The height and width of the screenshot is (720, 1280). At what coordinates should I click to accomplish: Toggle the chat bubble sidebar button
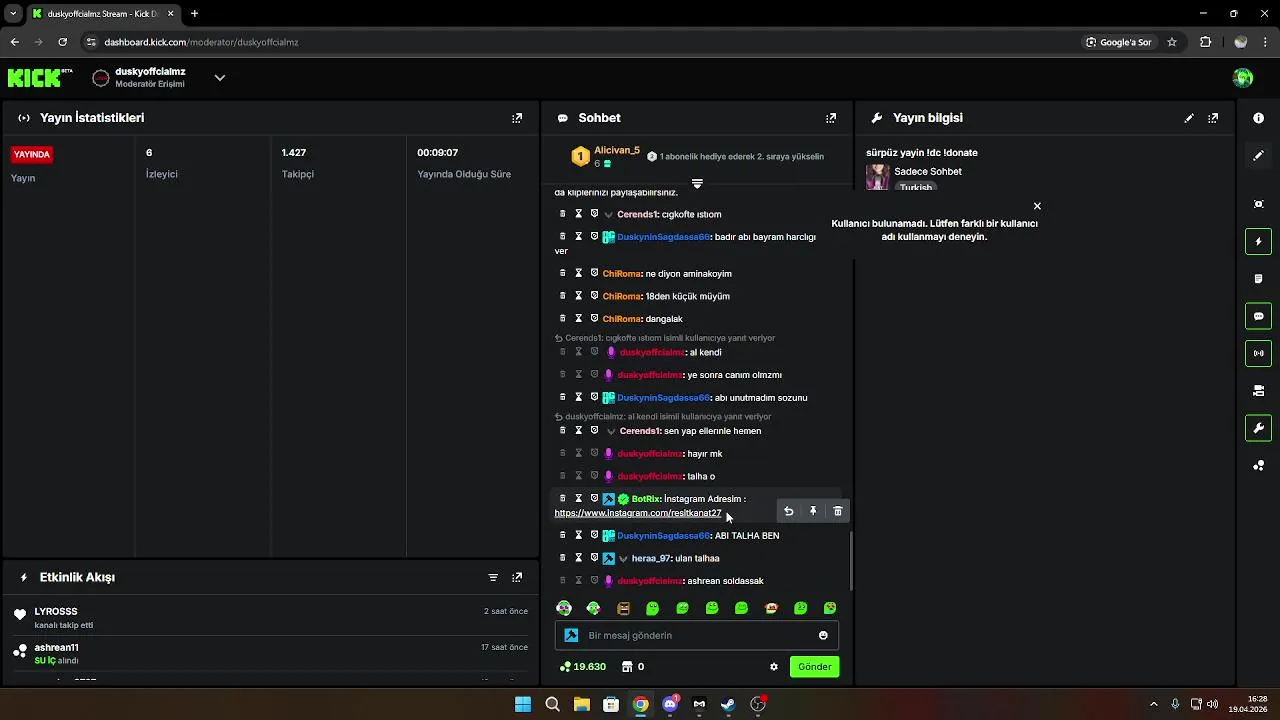pyautogui.click(x=1258, y=316)
